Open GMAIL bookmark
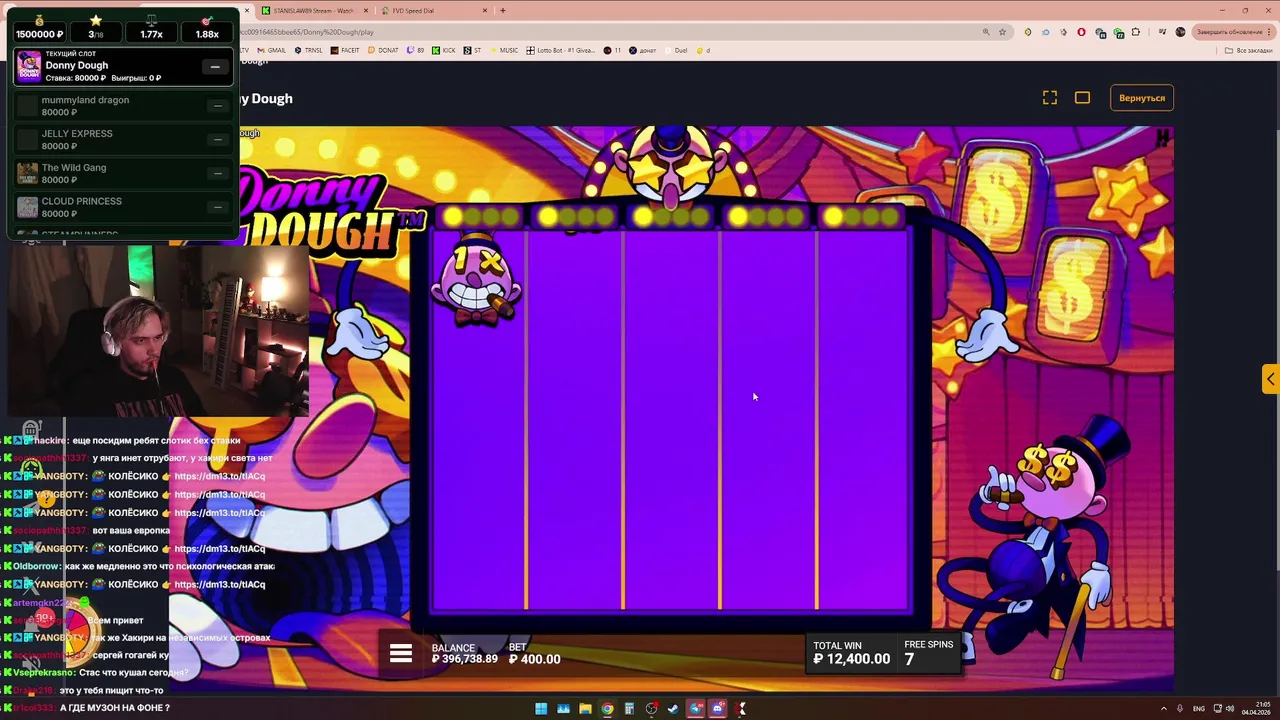 [x=272, y=50]
